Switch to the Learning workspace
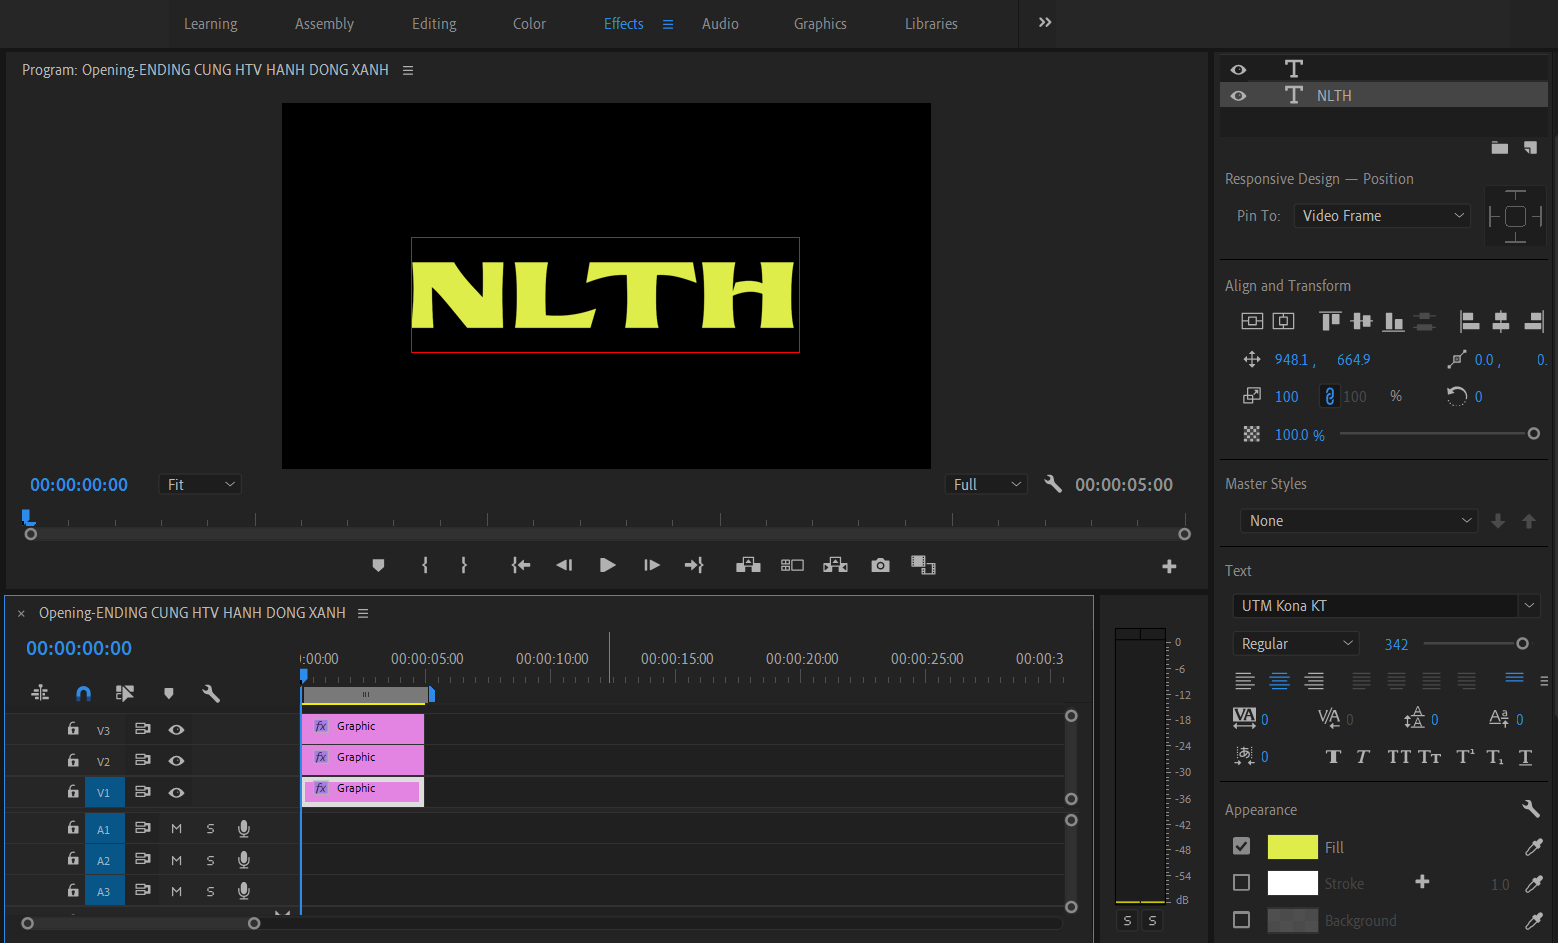The width and height of the screenshot is (1558, 943). (211, 24)
